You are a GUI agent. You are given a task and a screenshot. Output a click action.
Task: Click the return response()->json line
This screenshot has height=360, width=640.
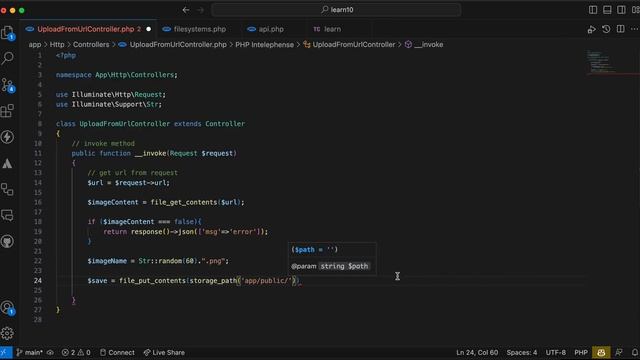(x=185, y=231)
